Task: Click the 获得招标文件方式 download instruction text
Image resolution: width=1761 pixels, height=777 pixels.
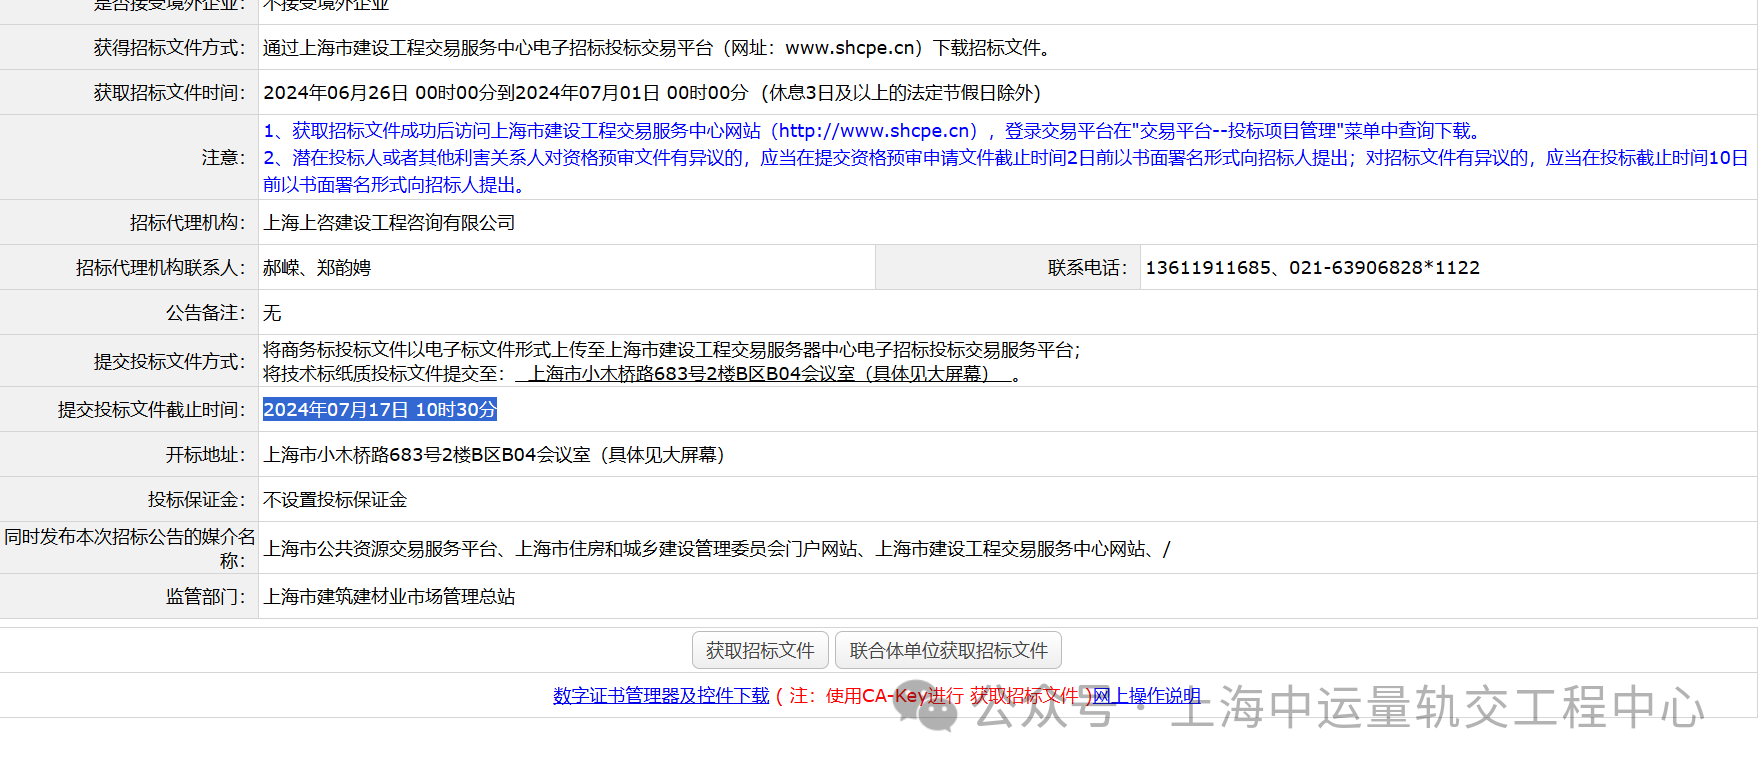Action: (658, 47)
